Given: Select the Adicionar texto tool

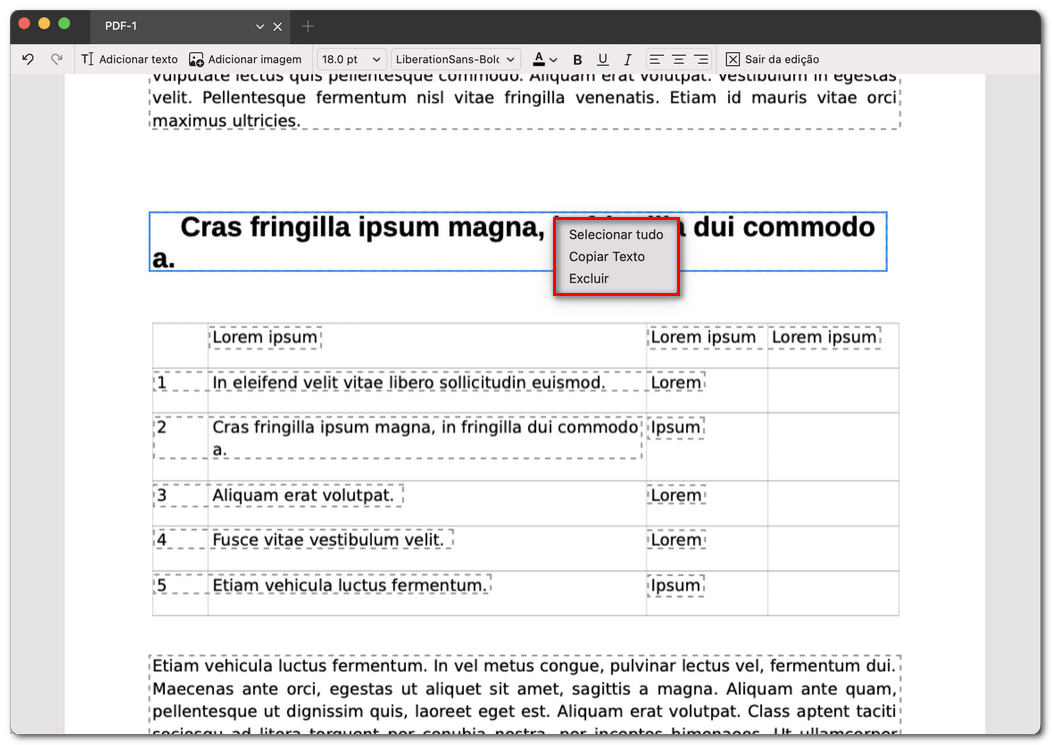Looking at the screenshot, I should click(x=129, y=59).
